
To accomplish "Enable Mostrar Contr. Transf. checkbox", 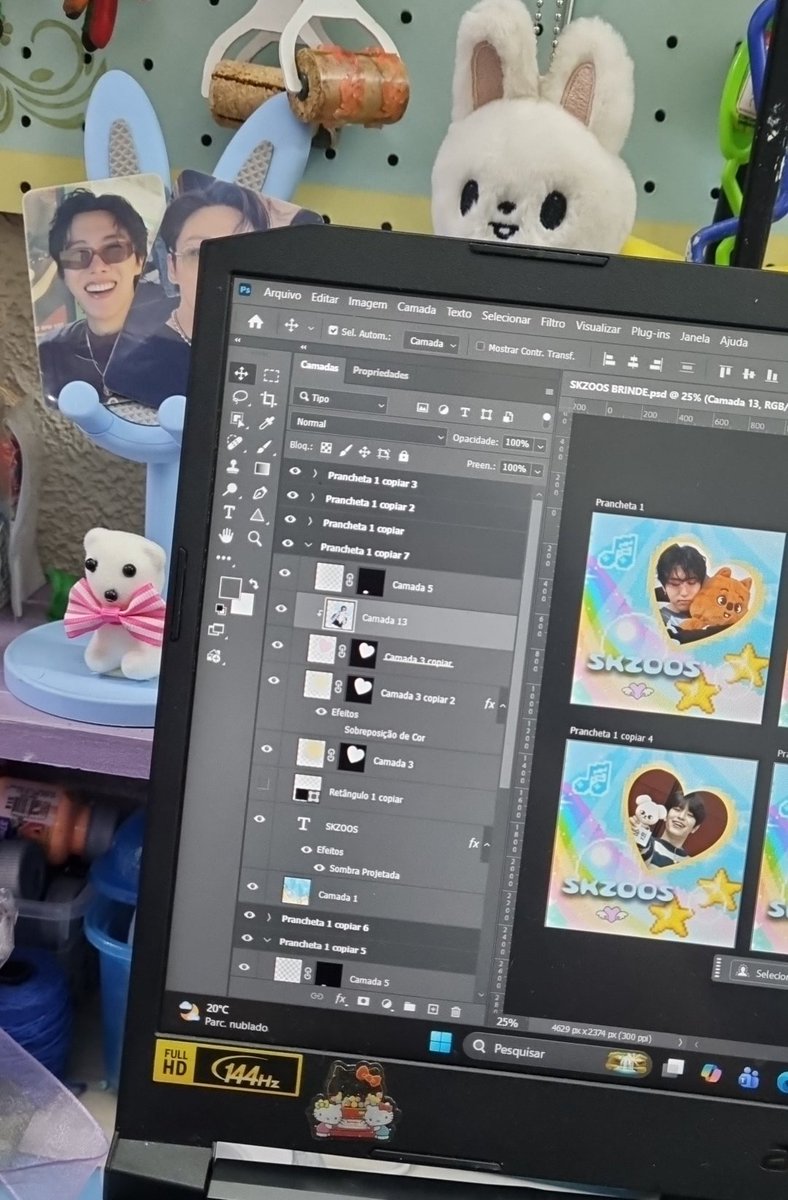I will tap(480, 347).
